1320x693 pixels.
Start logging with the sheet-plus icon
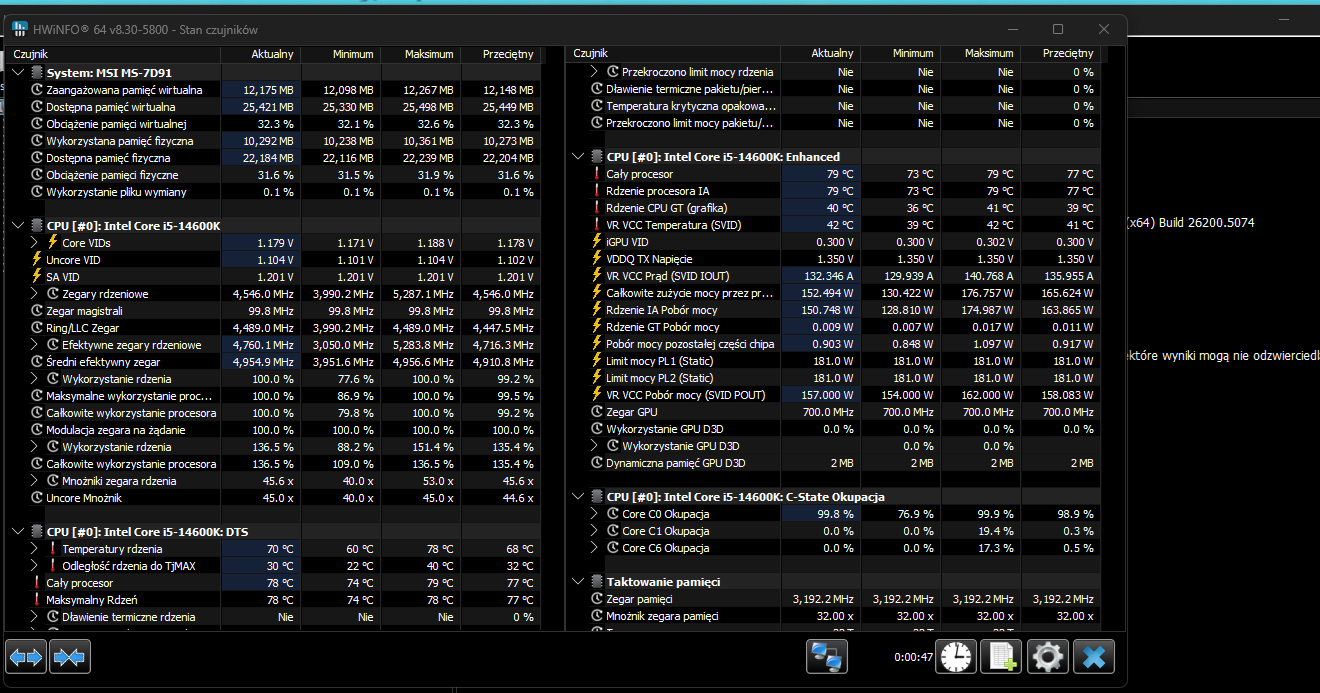(1001, 657)
